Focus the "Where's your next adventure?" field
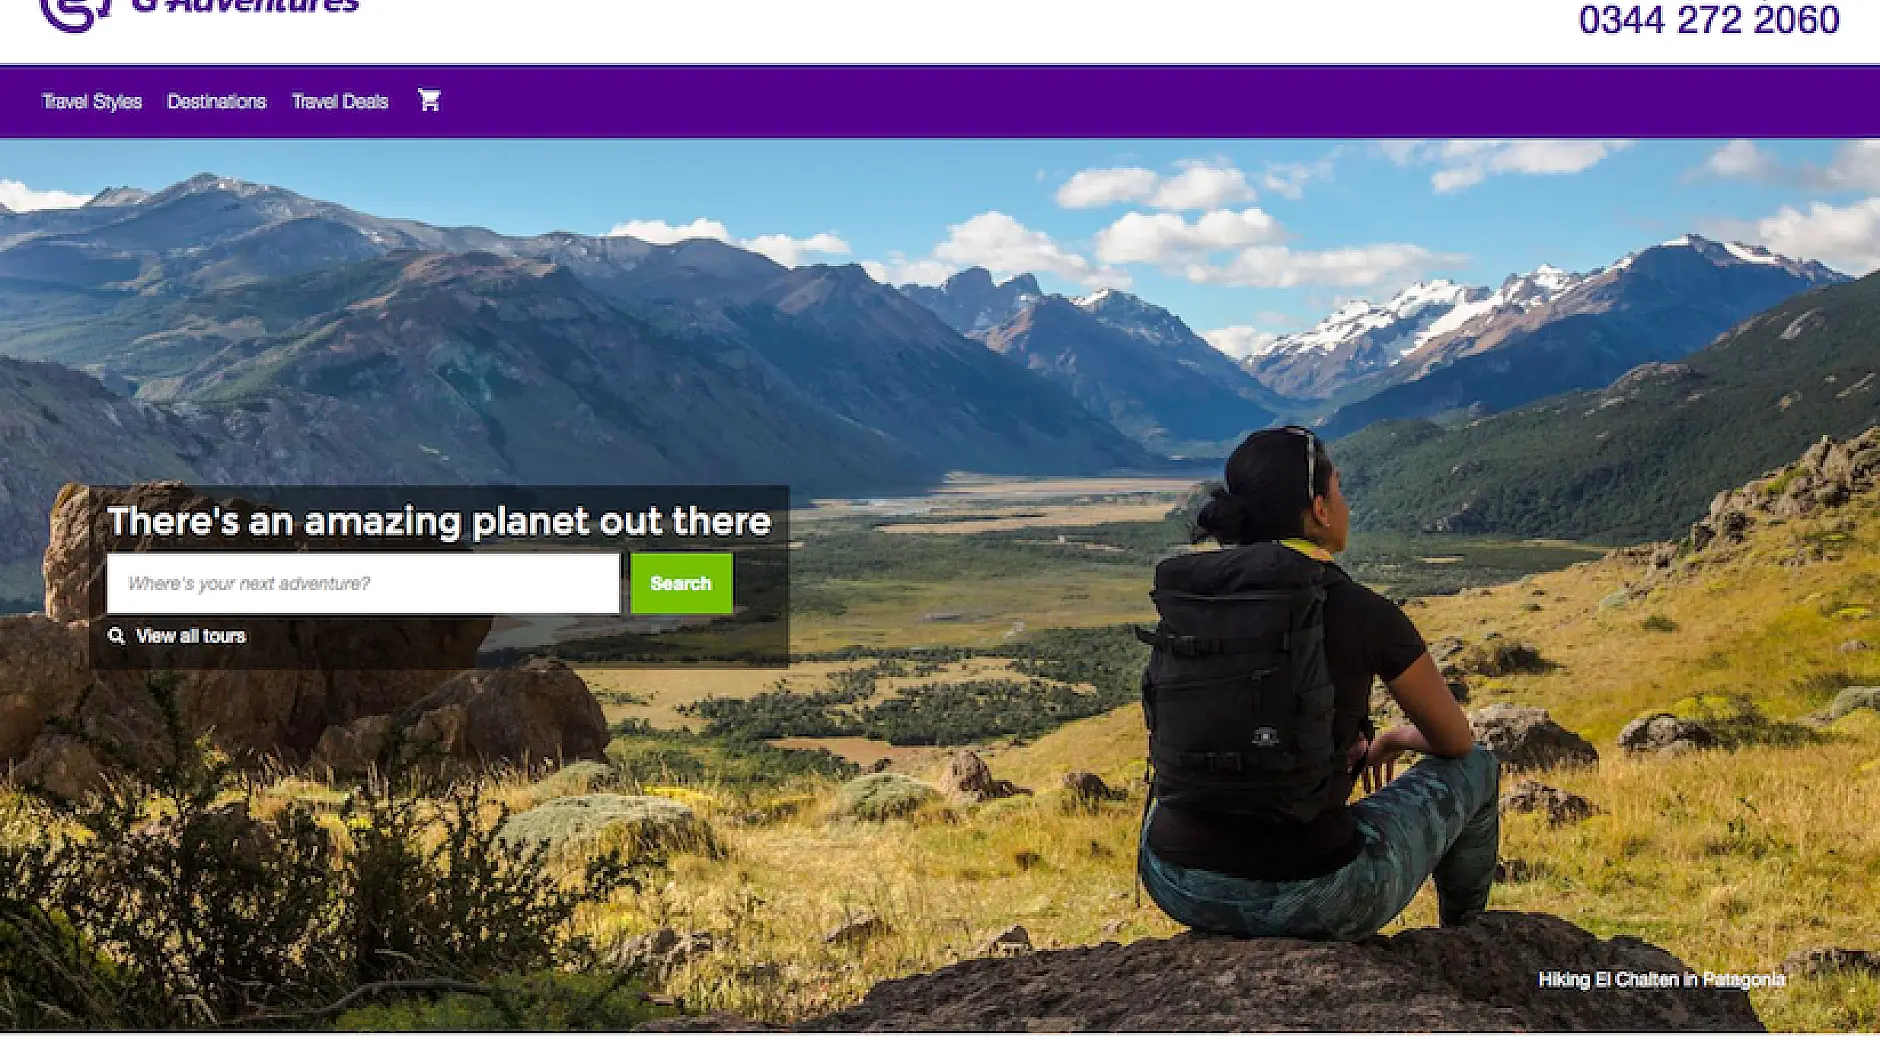The height and width of the screenshot is (1048, 1880). [x=363, y=583]
